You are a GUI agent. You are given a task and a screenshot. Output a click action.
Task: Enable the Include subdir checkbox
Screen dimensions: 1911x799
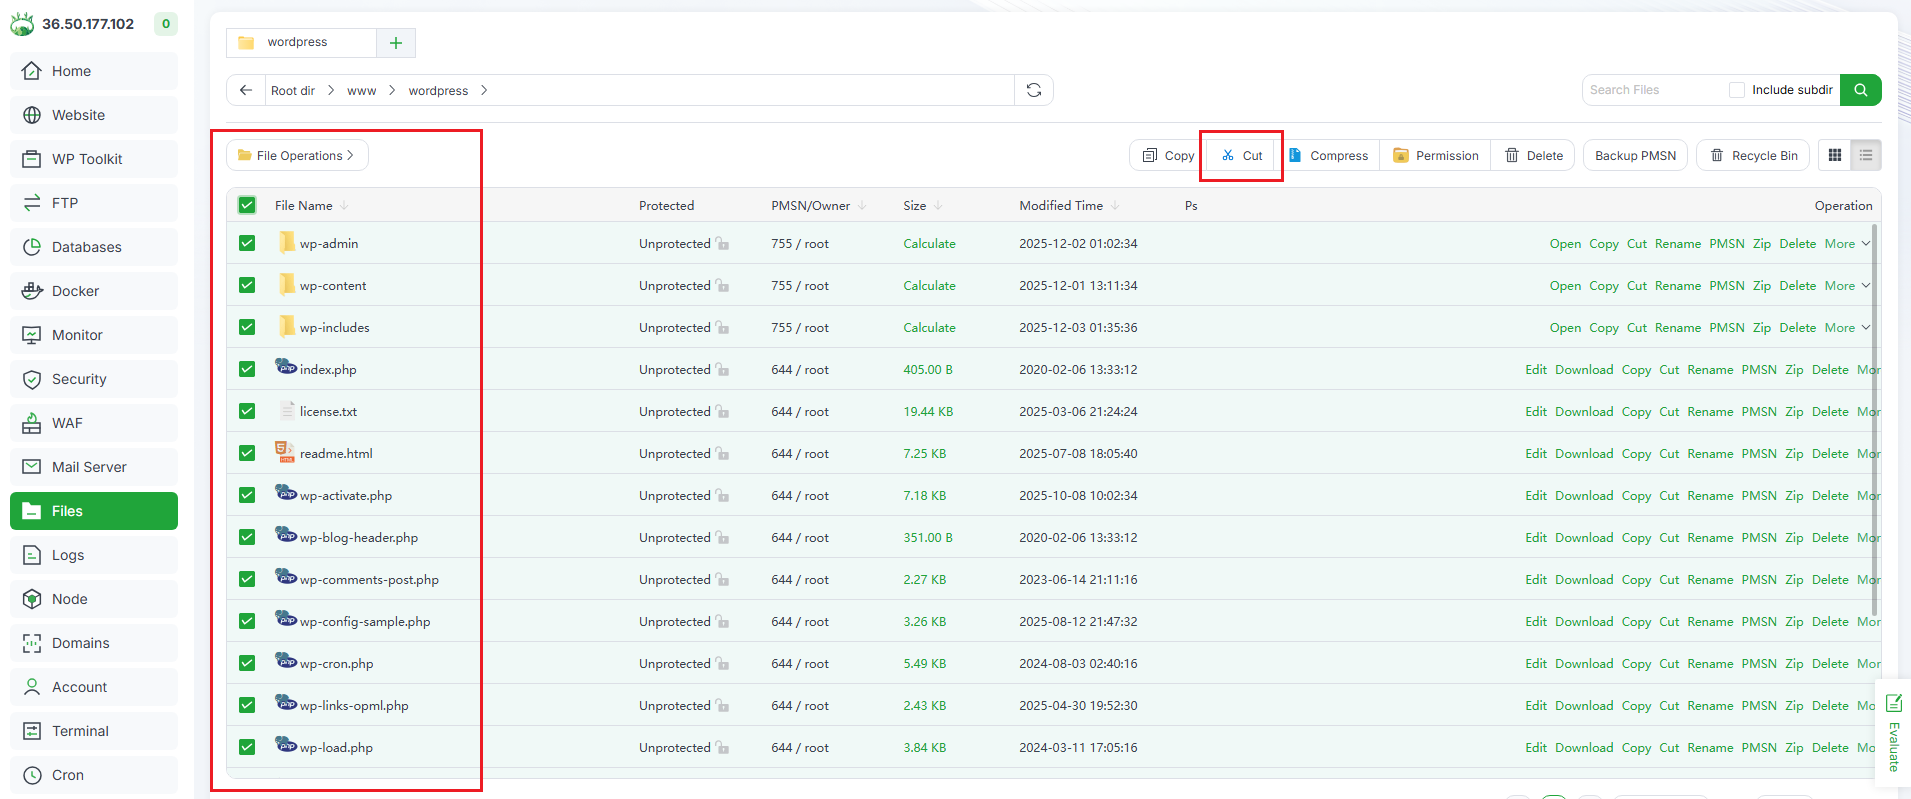[x=1737, y=90]
